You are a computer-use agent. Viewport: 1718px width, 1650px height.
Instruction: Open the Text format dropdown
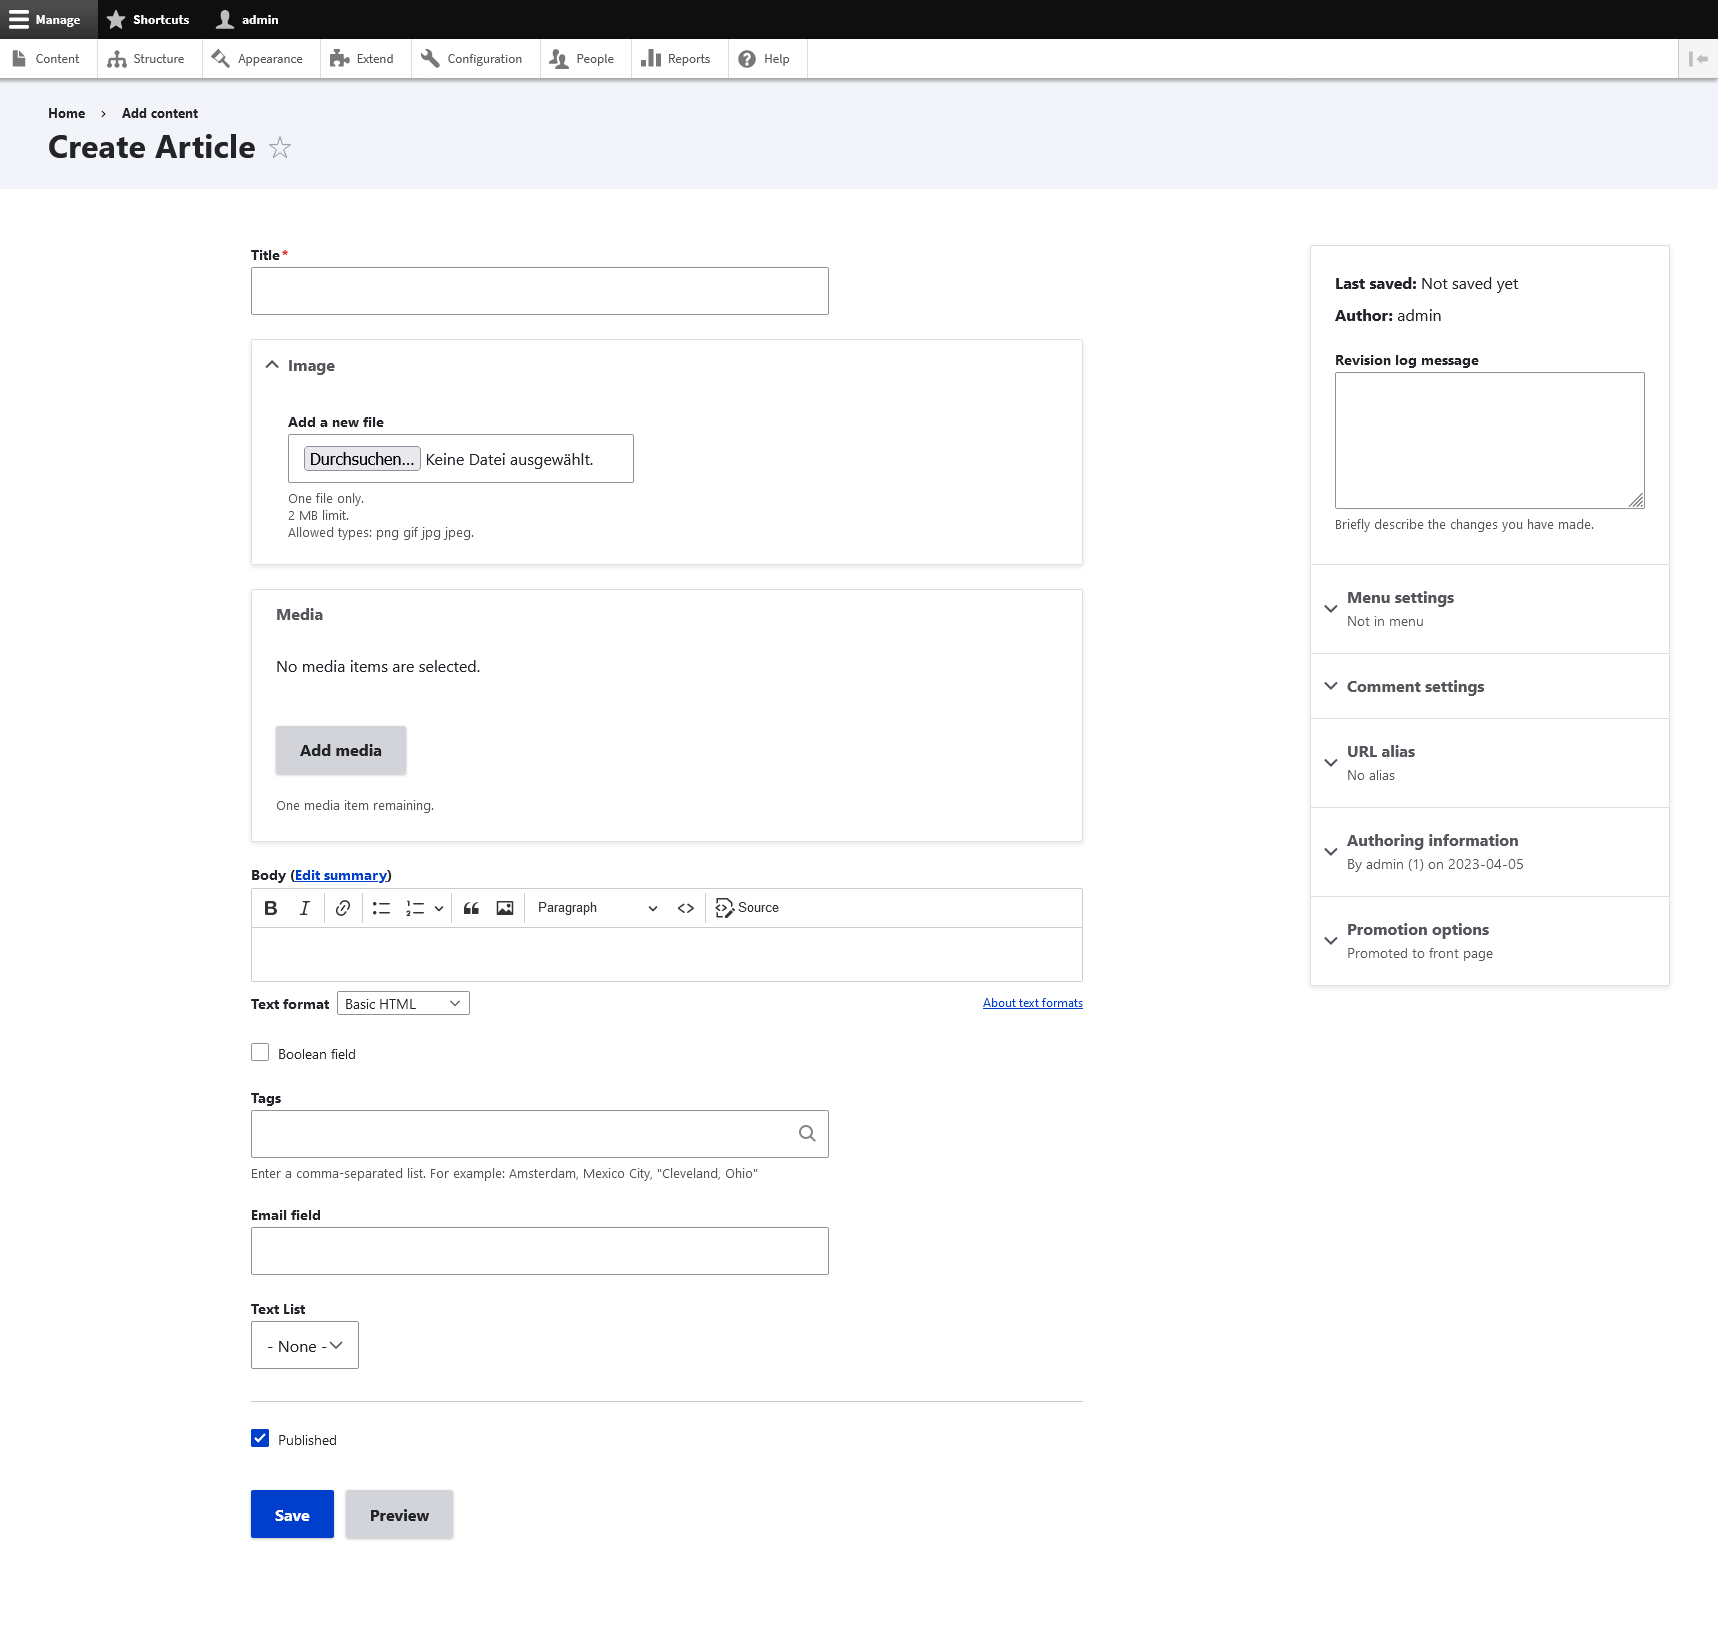403,1004
